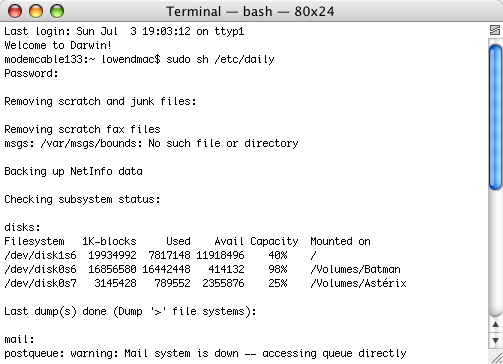
Task: Zoom the Terminal with green button
Action: tap(57, 11)
